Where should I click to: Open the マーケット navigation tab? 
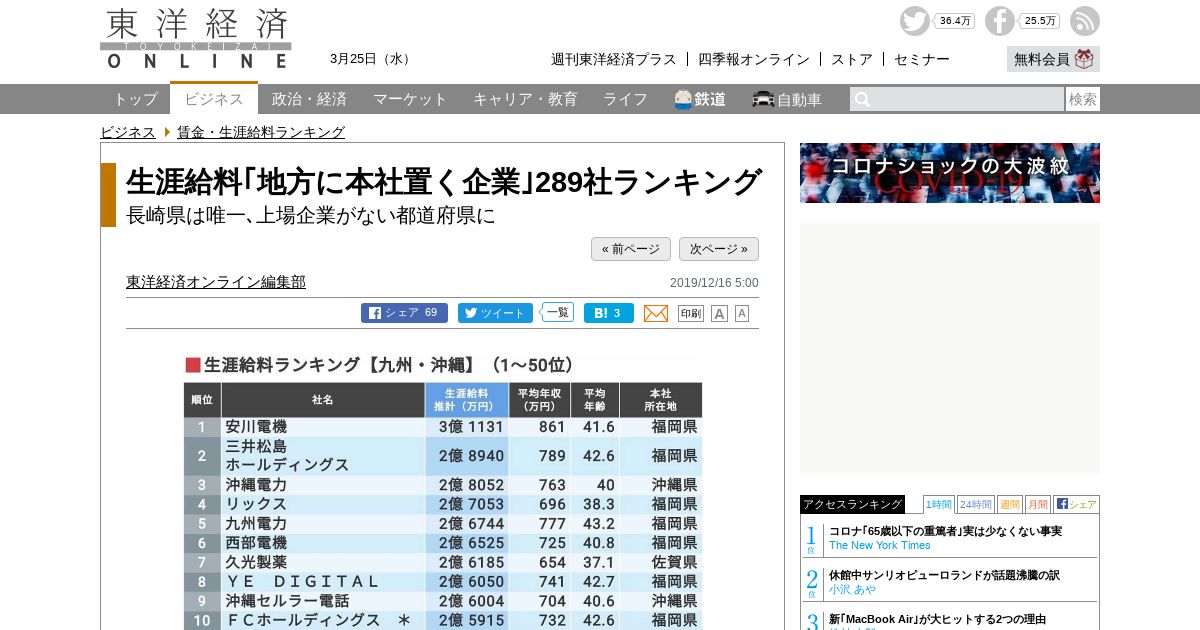pyautogui.click(x=410, y=99)
